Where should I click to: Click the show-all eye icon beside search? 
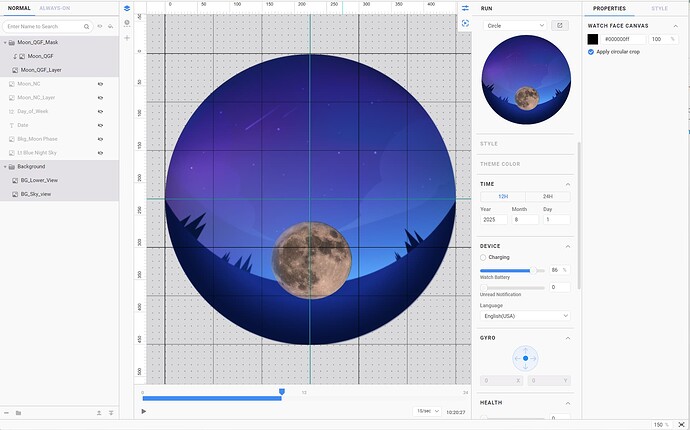(100, 26)
